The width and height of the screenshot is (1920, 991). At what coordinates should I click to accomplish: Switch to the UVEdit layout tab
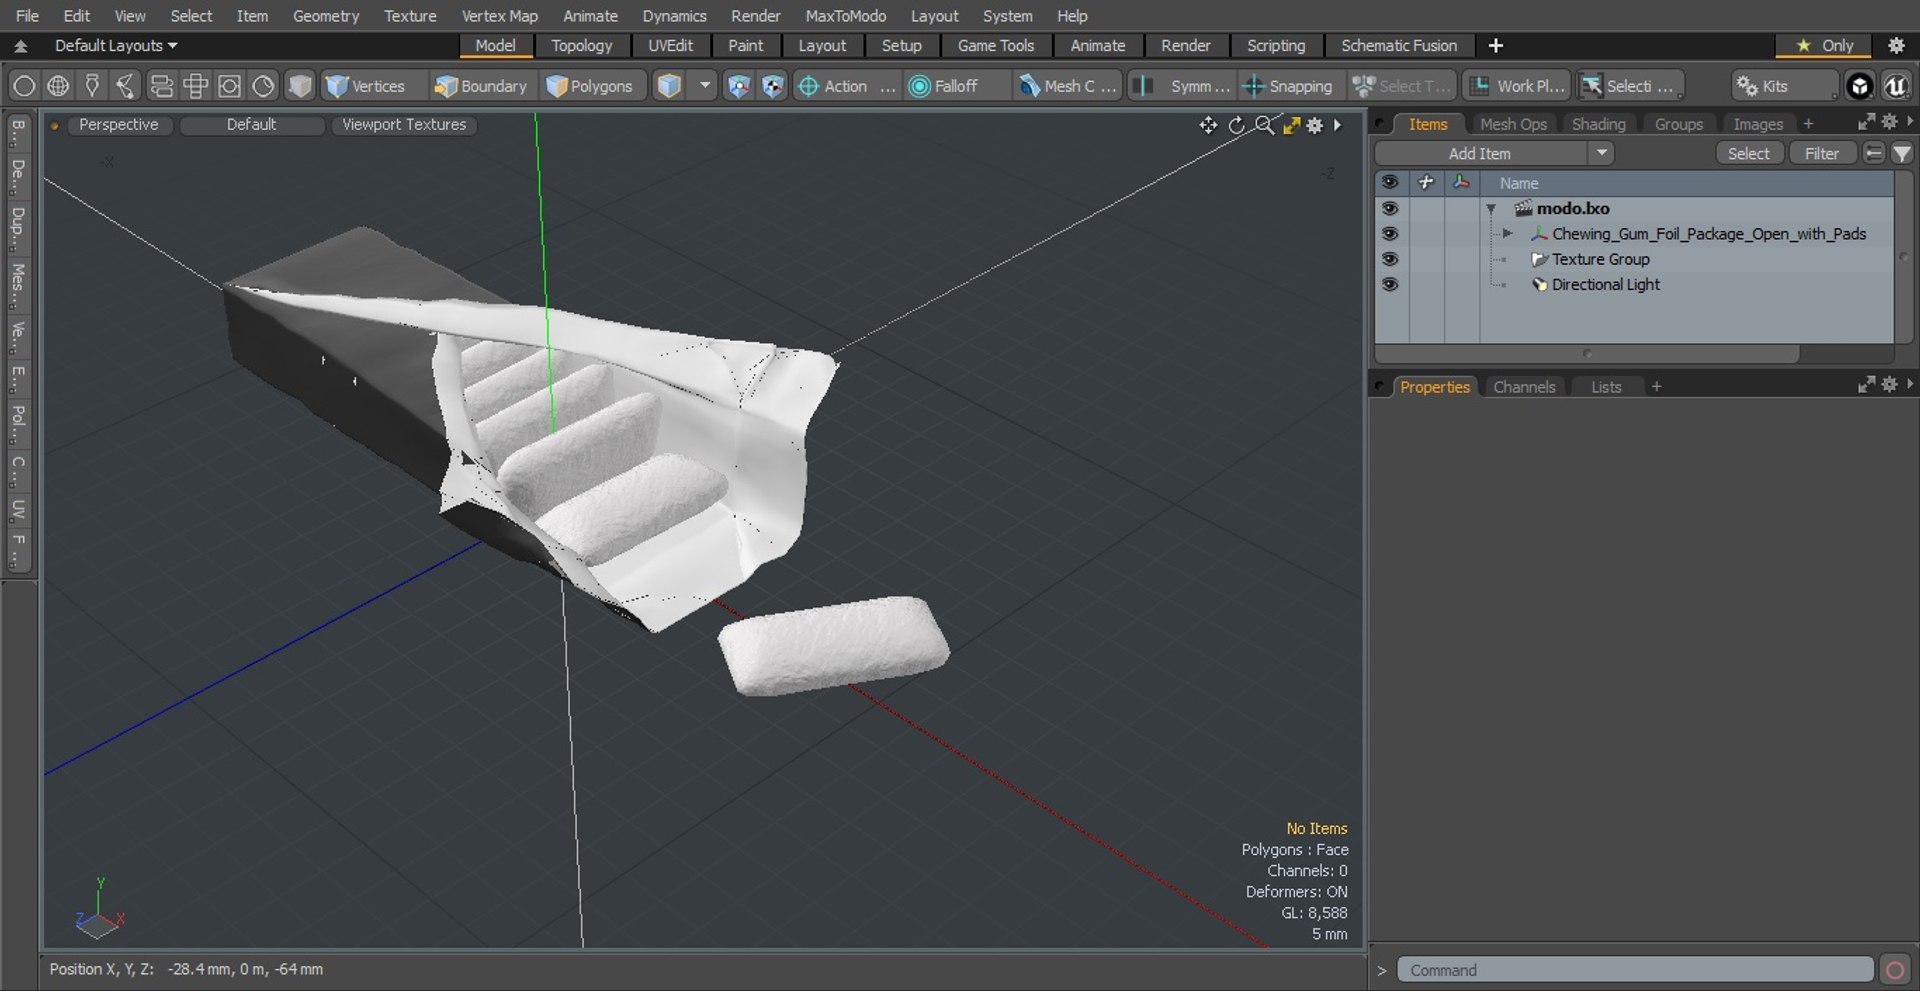[x=670, y=45]
